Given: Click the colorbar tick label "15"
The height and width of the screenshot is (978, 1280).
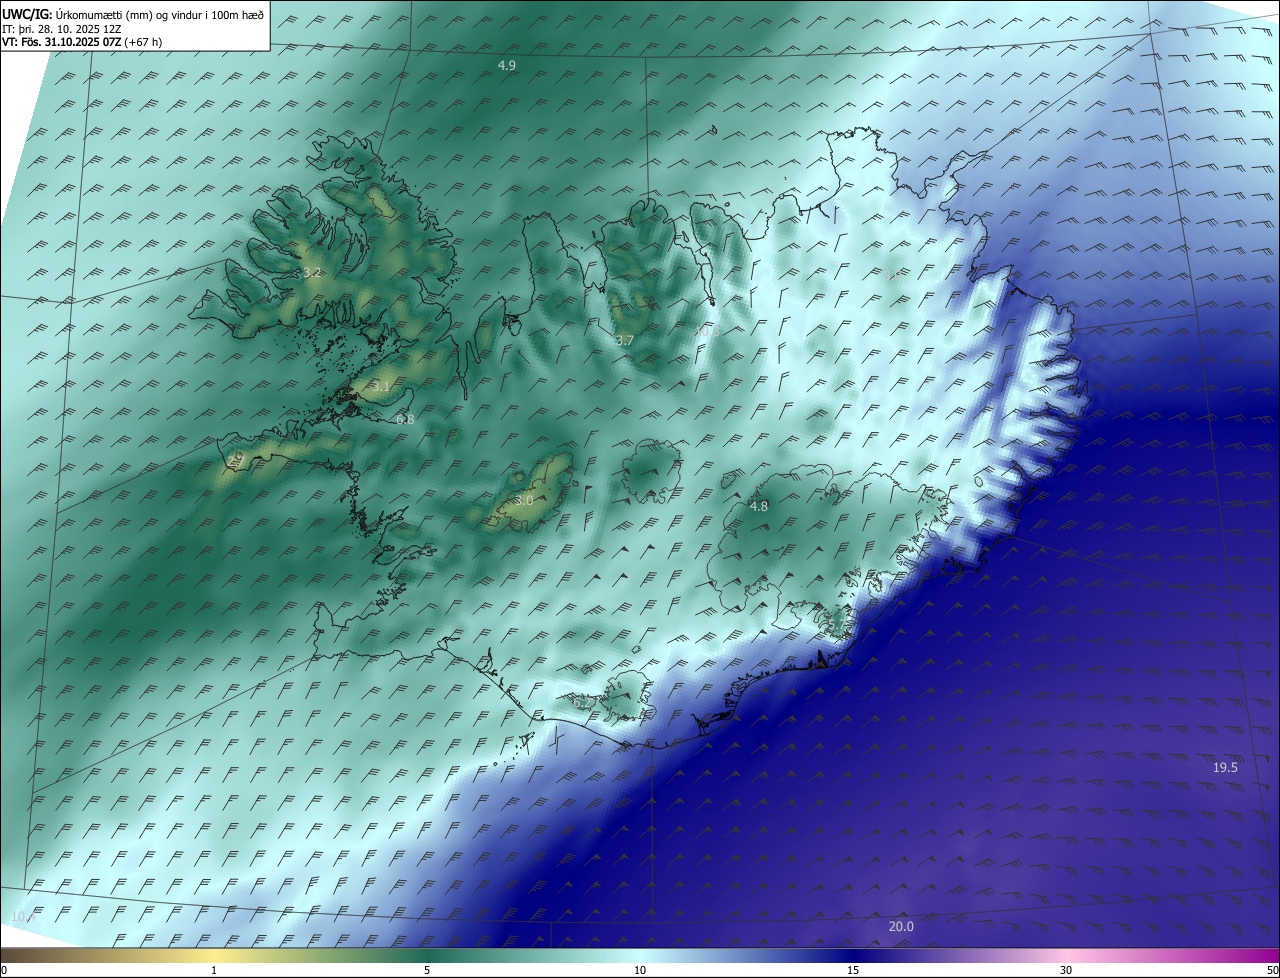Looking at the screenshot, I should pyautogui.click(x=853, y=970).
